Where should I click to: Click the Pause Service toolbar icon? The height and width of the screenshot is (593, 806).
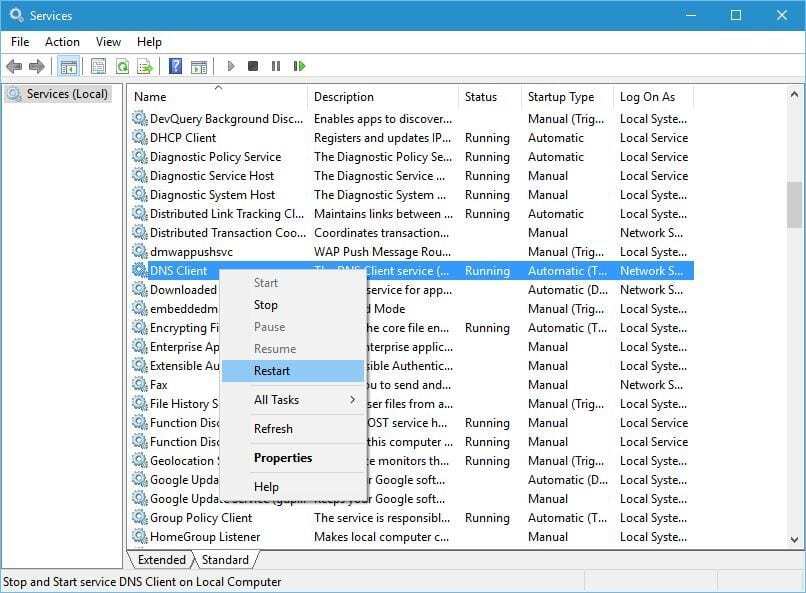pyautogui.click(x=276, y=66)
